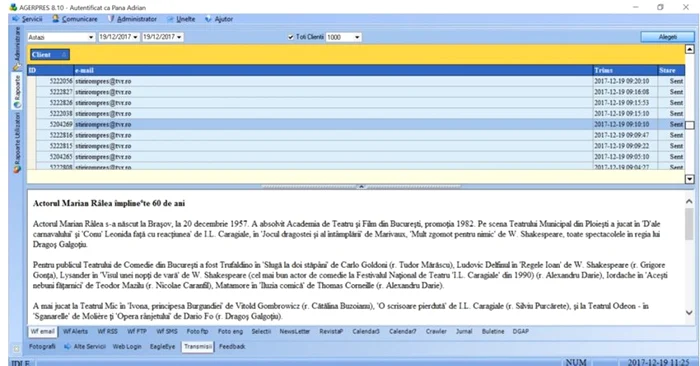Click the timestamp 2017-12-19 09:16:08
The height and width of the screenshot is (366, 700).
[x=621, y=92]
